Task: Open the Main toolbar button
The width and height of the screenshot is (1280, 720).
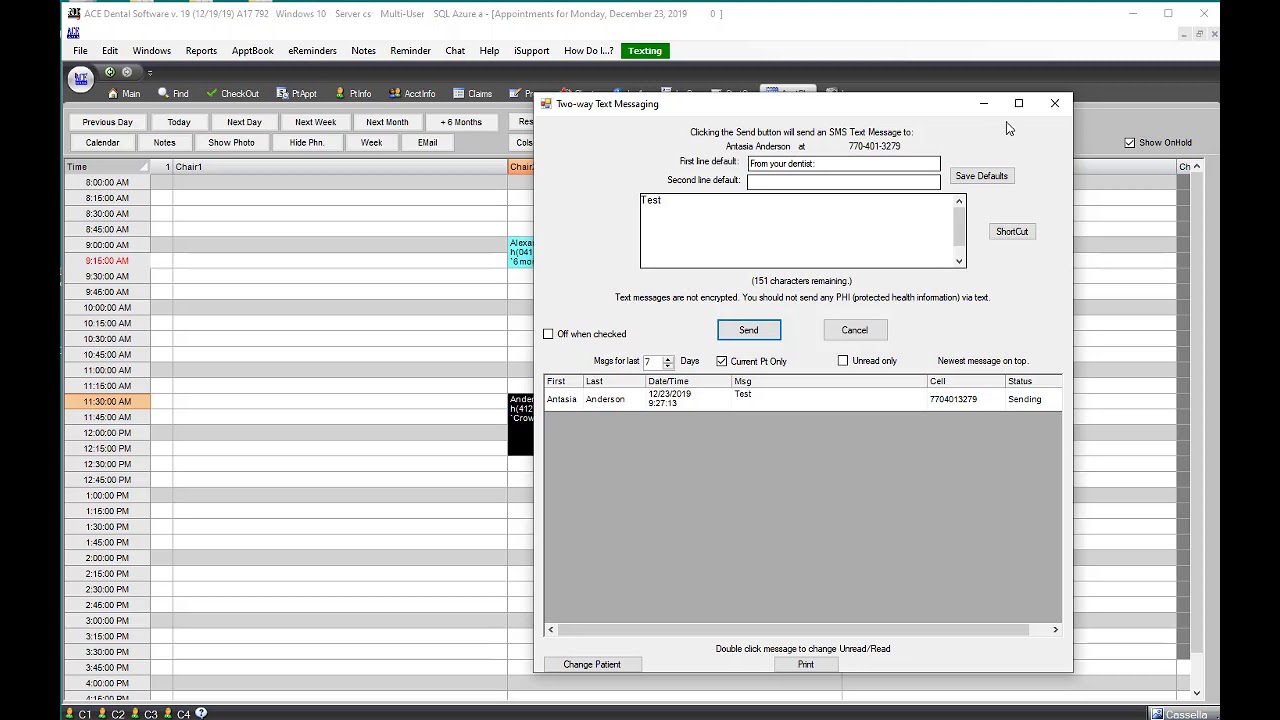Action: [x=124, y=94]
